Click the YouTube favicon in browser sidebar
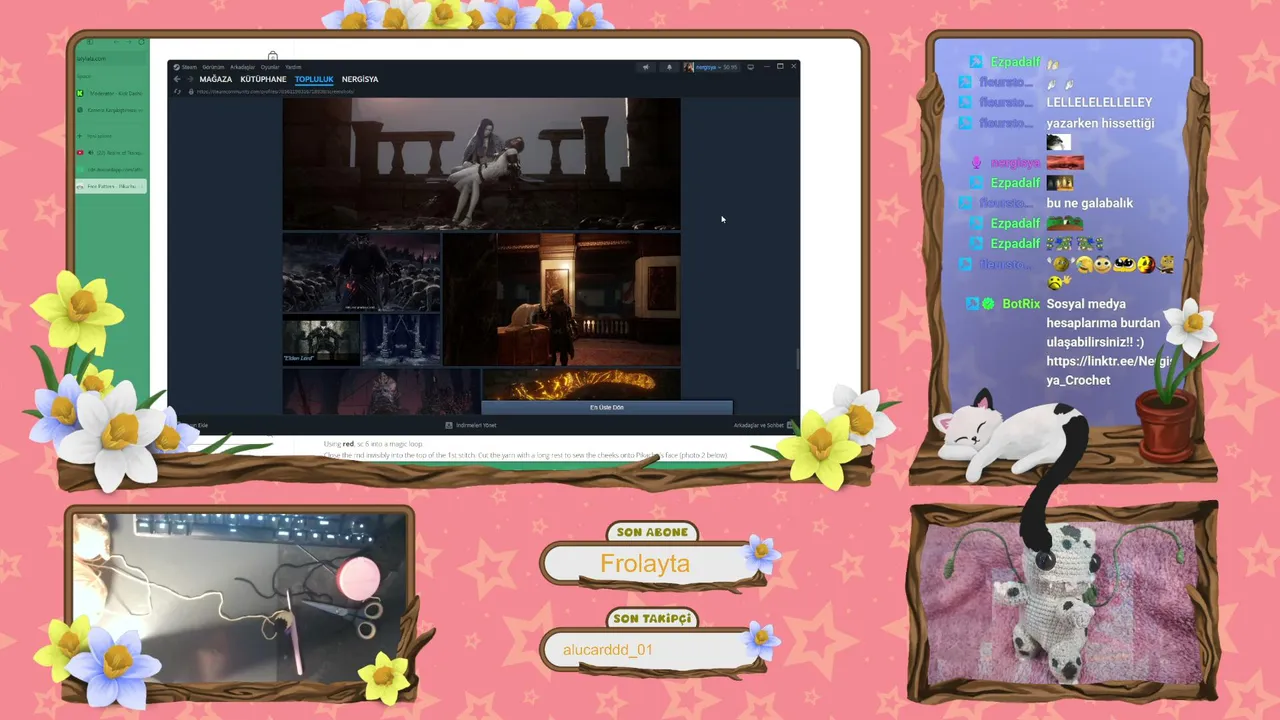Image resolution: width=1280 pixels, height=720 pixels. point(80,152)
